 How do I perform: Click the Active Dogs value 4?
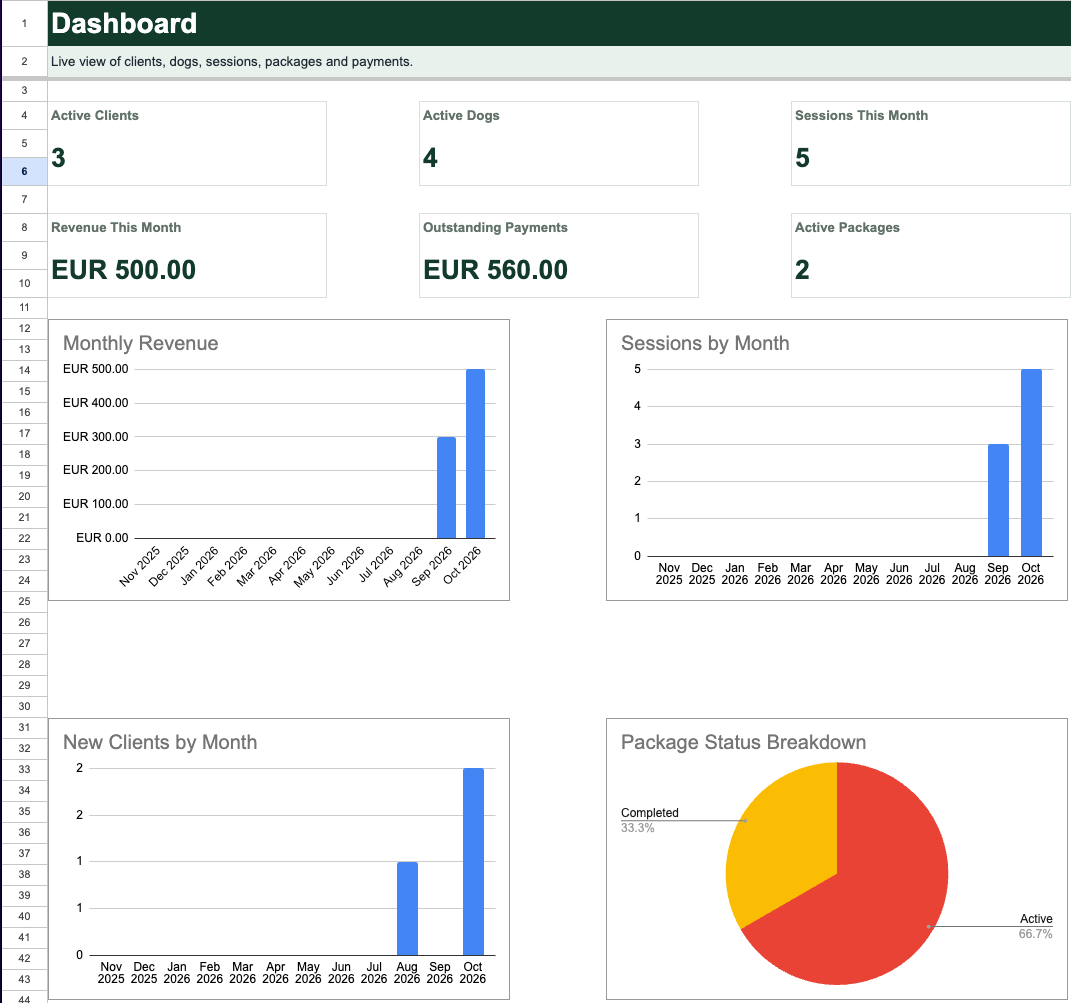[430, 158]
